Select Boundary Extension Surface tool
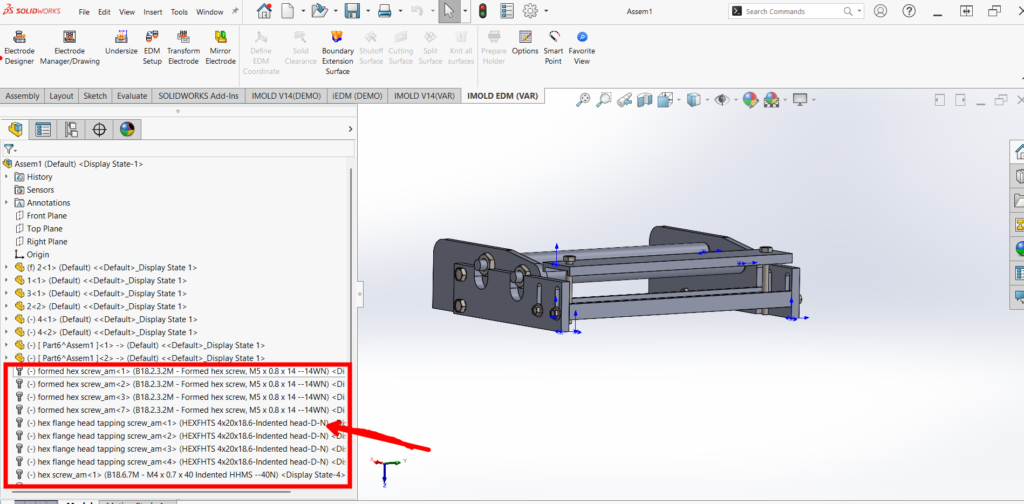This screenshot has width=1024, height=504. click(338, 52)
